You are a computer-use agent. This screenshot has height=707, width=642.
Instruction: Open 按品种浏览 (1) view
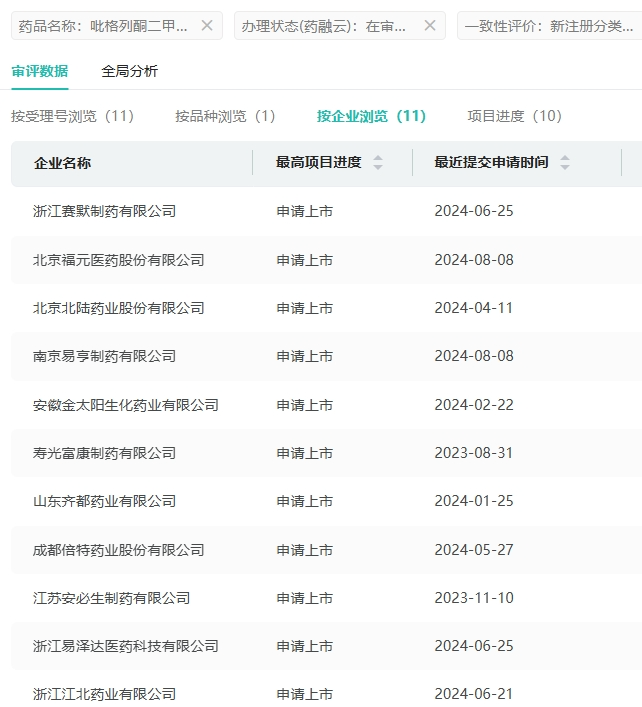point(225,116)
